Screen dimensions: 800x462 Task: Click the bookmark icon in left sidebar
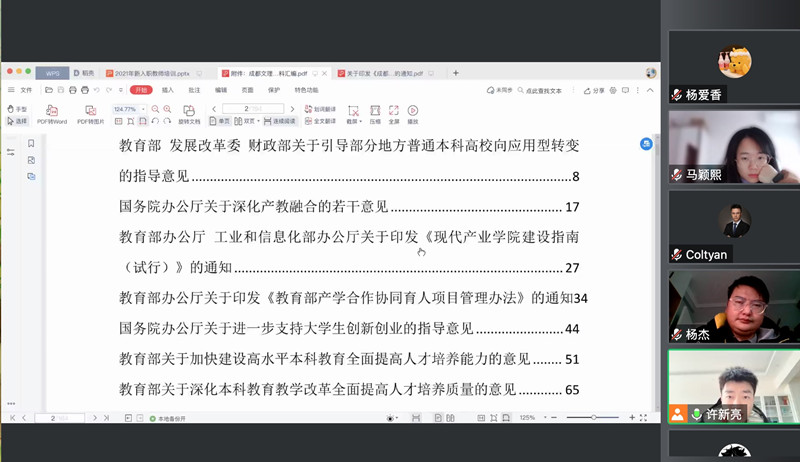tap(31, 143)
